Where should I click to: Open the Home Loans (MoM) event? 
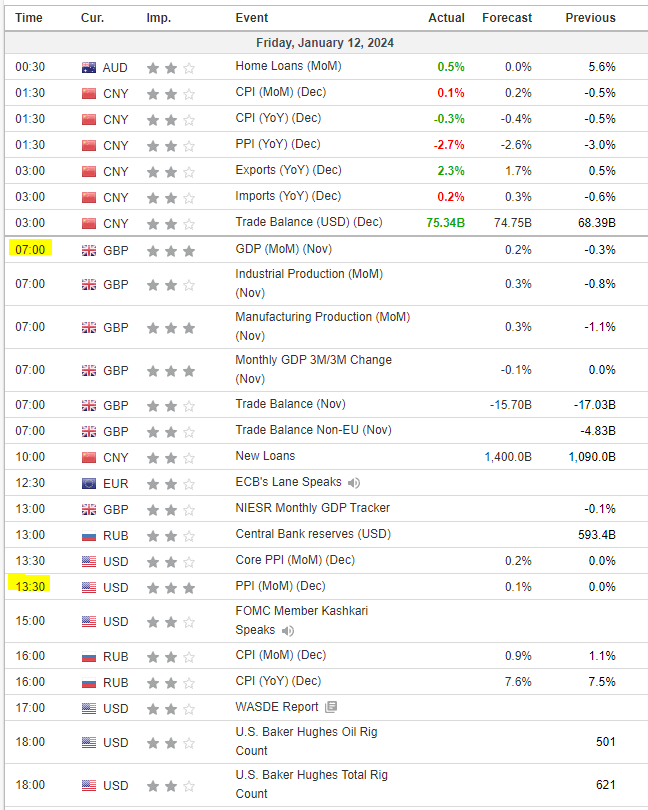[284, 67]
